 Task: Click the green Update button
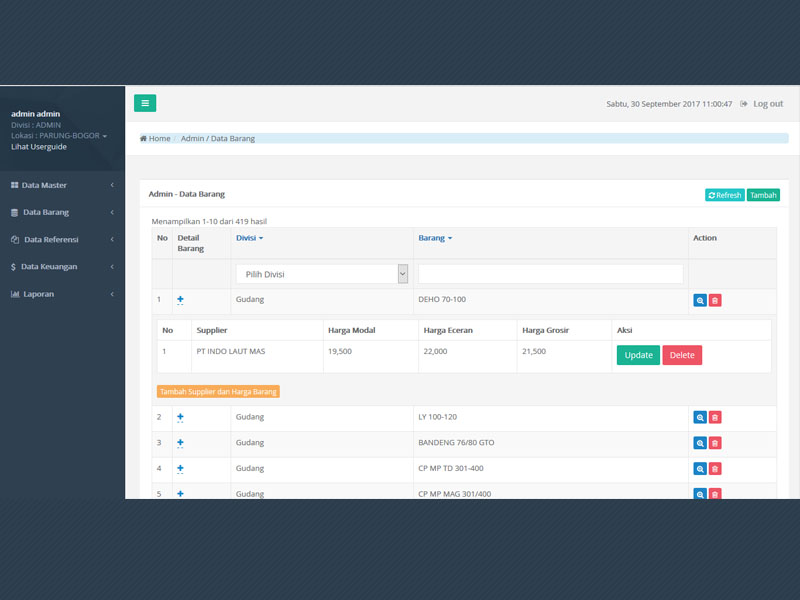point(638,355)
